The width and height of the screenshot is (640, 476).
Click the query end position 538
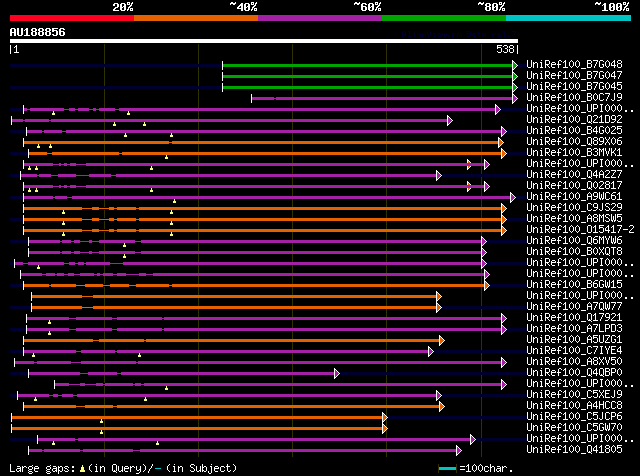pos(505,49)
